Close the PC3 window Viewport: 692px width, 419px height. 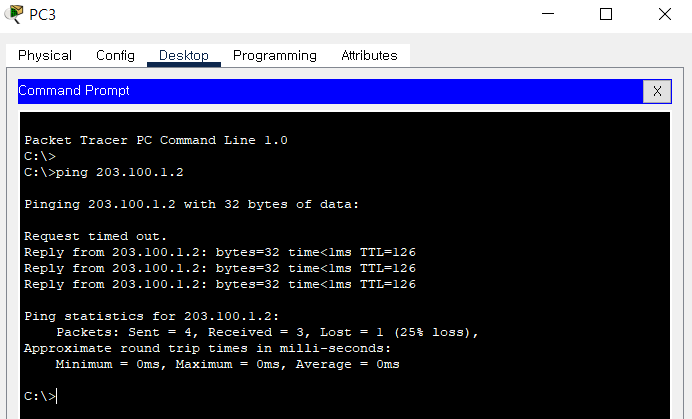click(x=664, y=14)
